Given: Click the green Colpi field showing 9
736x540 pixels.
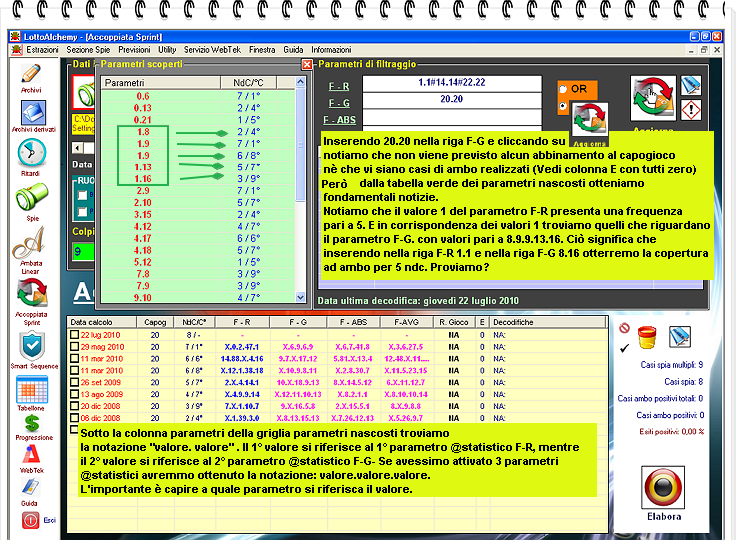Looking at the screenshot, I should click(x=84, y=251).
